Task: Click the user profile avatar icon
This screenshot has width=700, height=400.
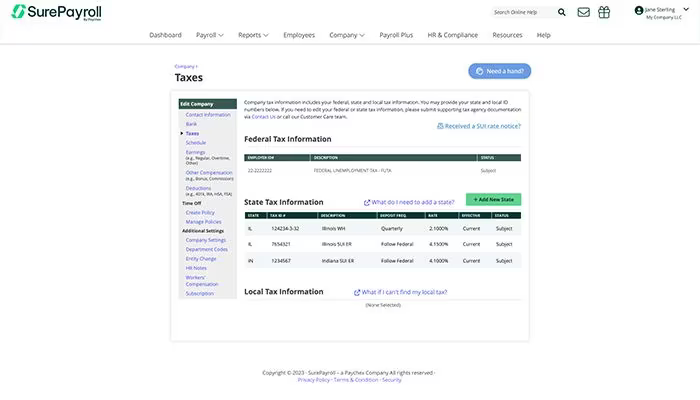Action: click(639, 10)
